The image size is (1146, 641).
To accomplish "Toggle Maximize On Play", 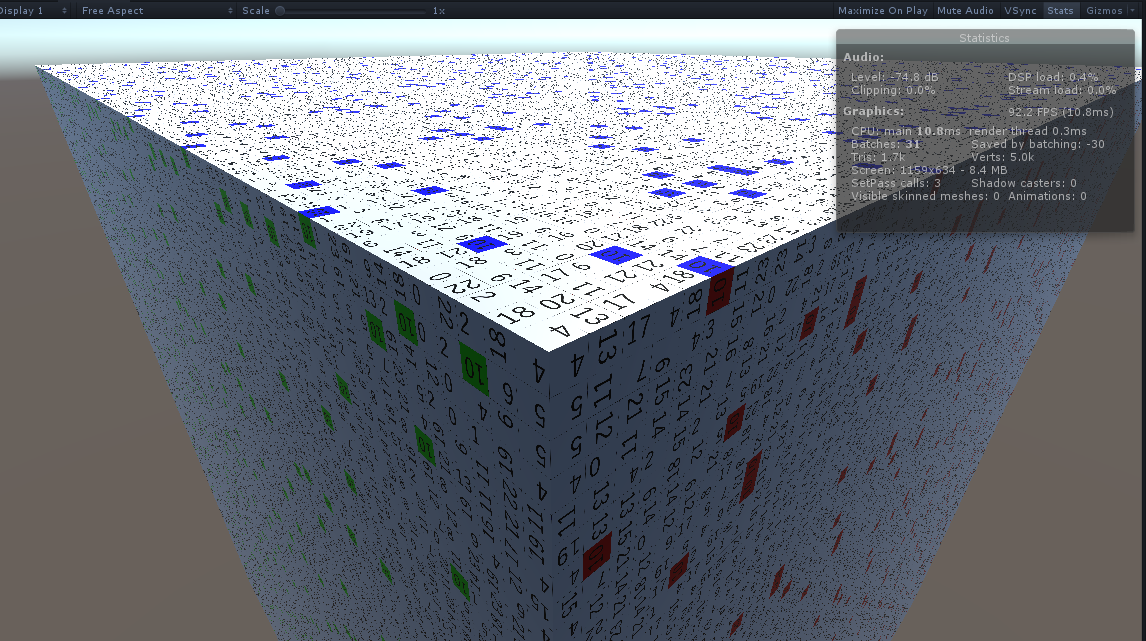I will 882,10.
